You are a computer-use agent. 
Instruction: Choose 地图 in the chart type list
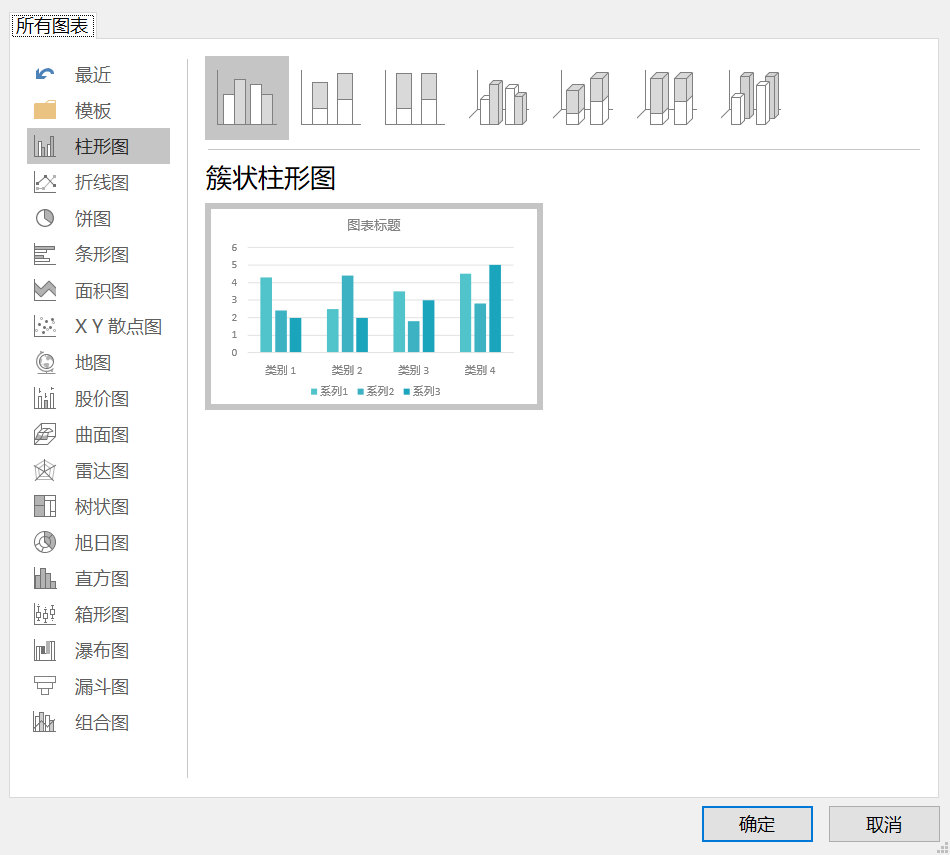click(x=98, y=362)
